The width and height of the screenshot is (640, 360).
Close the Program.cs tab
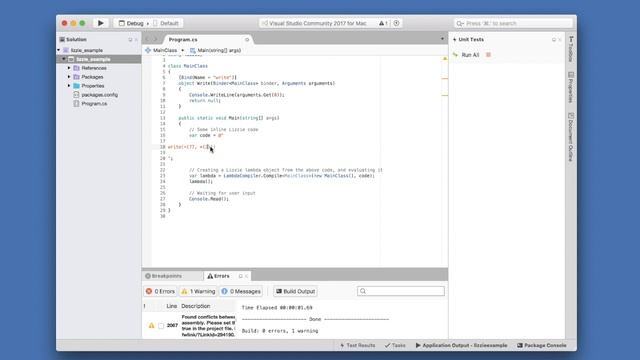tap(247, 40)
